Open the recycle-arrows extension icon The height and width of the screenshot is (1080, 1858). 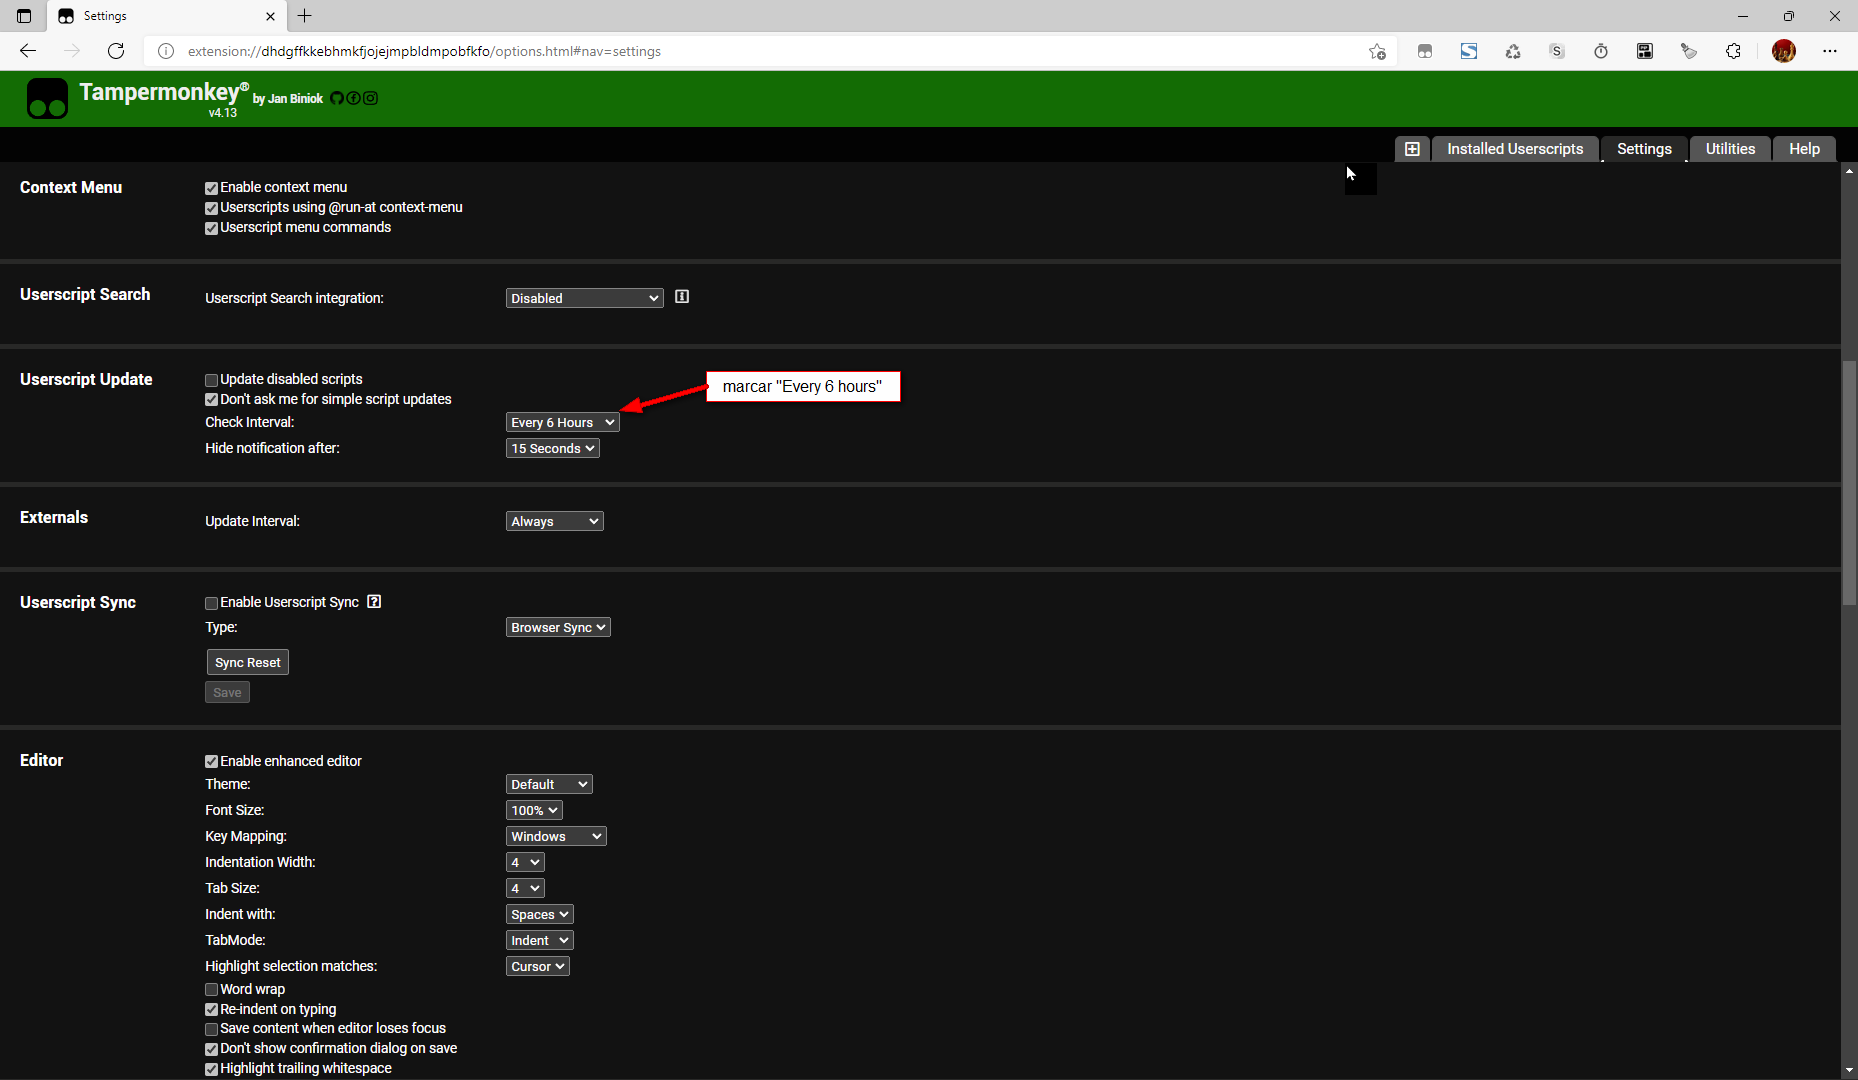tap(1513, 51)
